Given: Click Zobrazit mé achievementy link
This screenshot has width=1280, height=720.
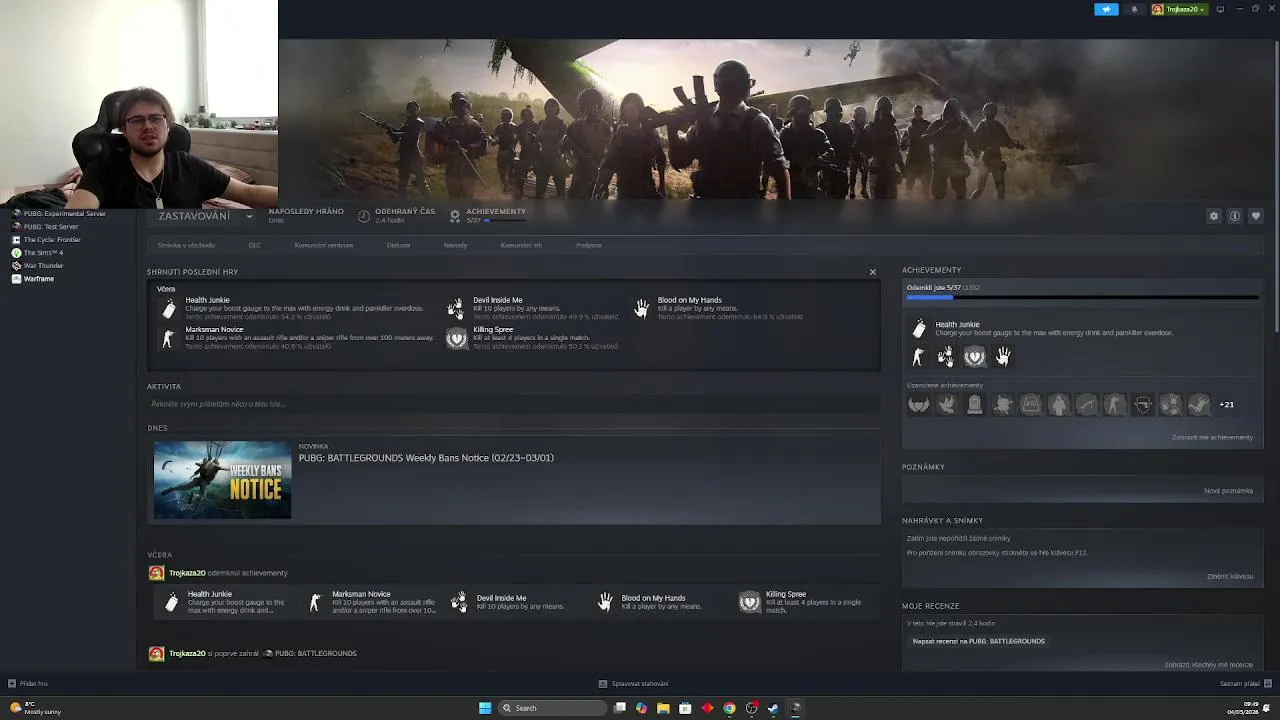Looking at the screenshot, I should [1212, 438].
